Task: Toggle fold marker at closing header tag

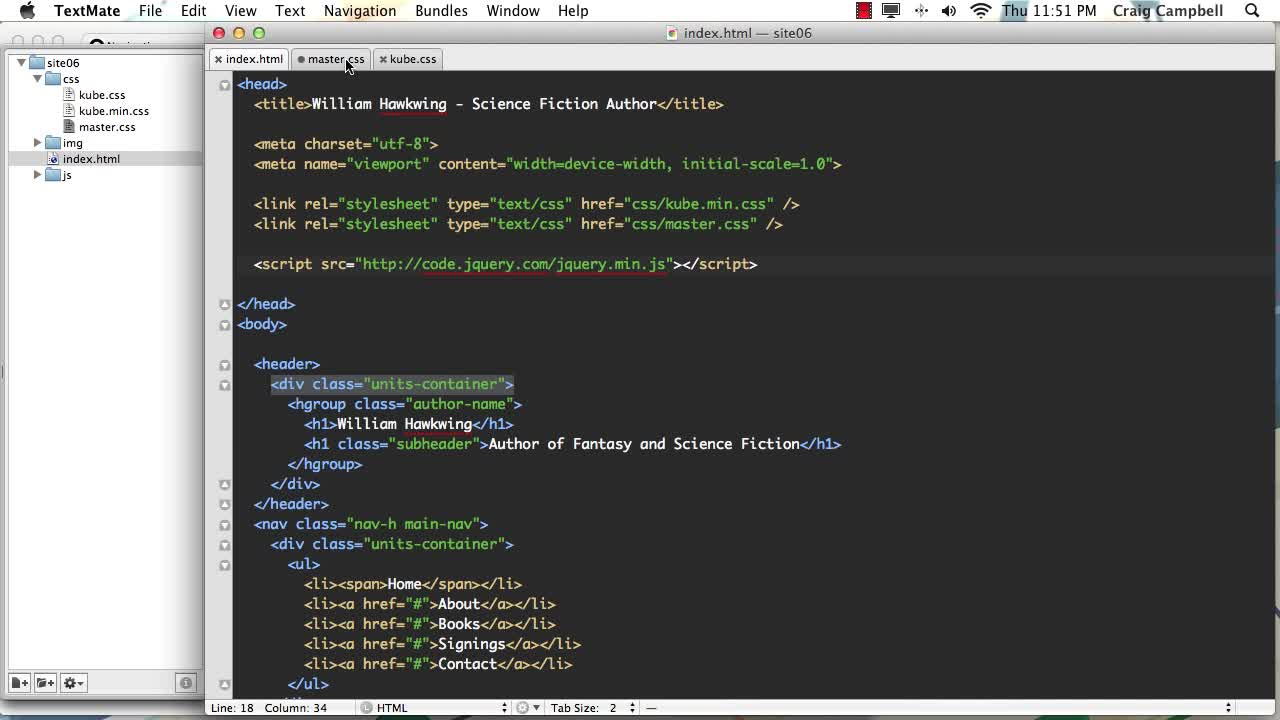Action: point(225,505)
